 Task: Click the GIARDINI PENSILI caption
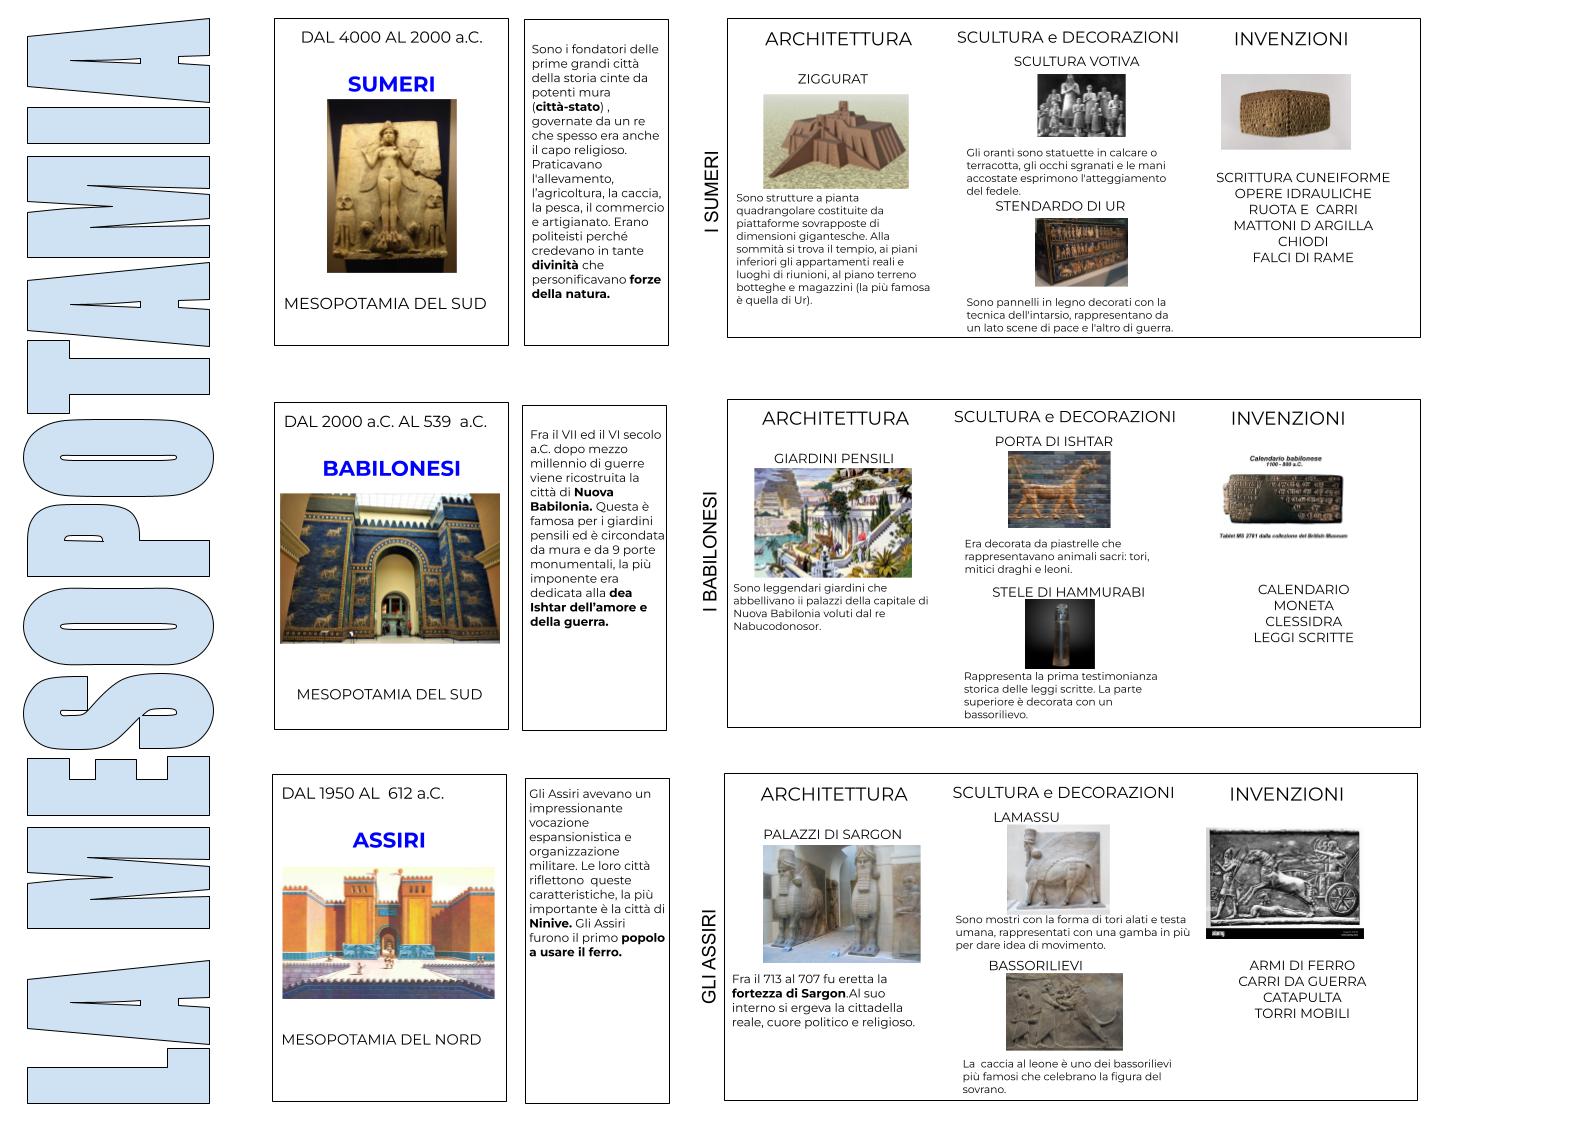coord(834,458)
